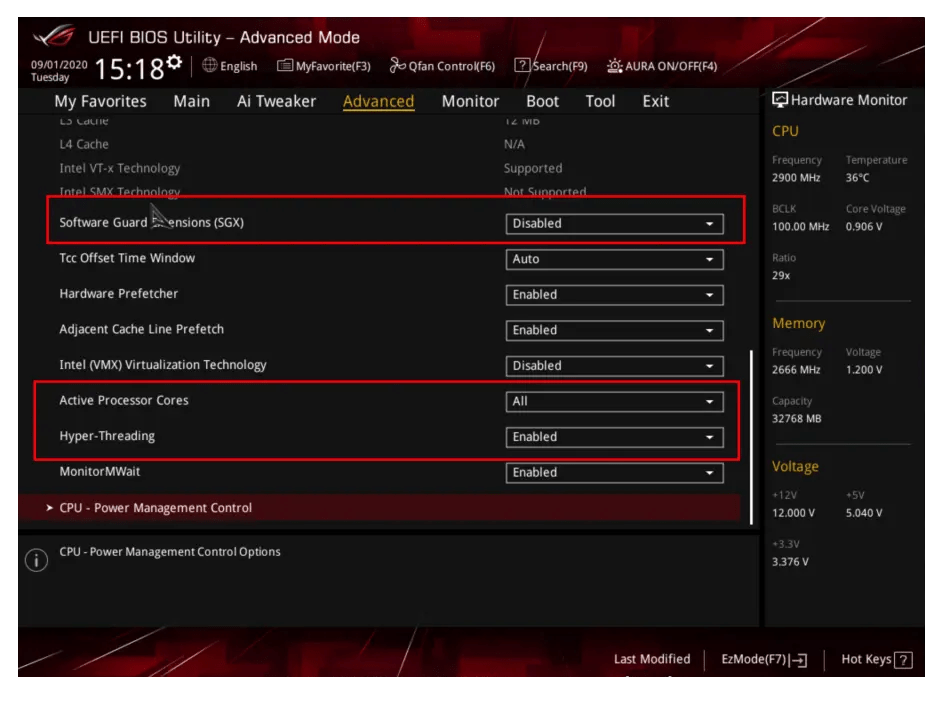Select the Advanced tab
Screen dimensions: 942x714
(378, 101)
